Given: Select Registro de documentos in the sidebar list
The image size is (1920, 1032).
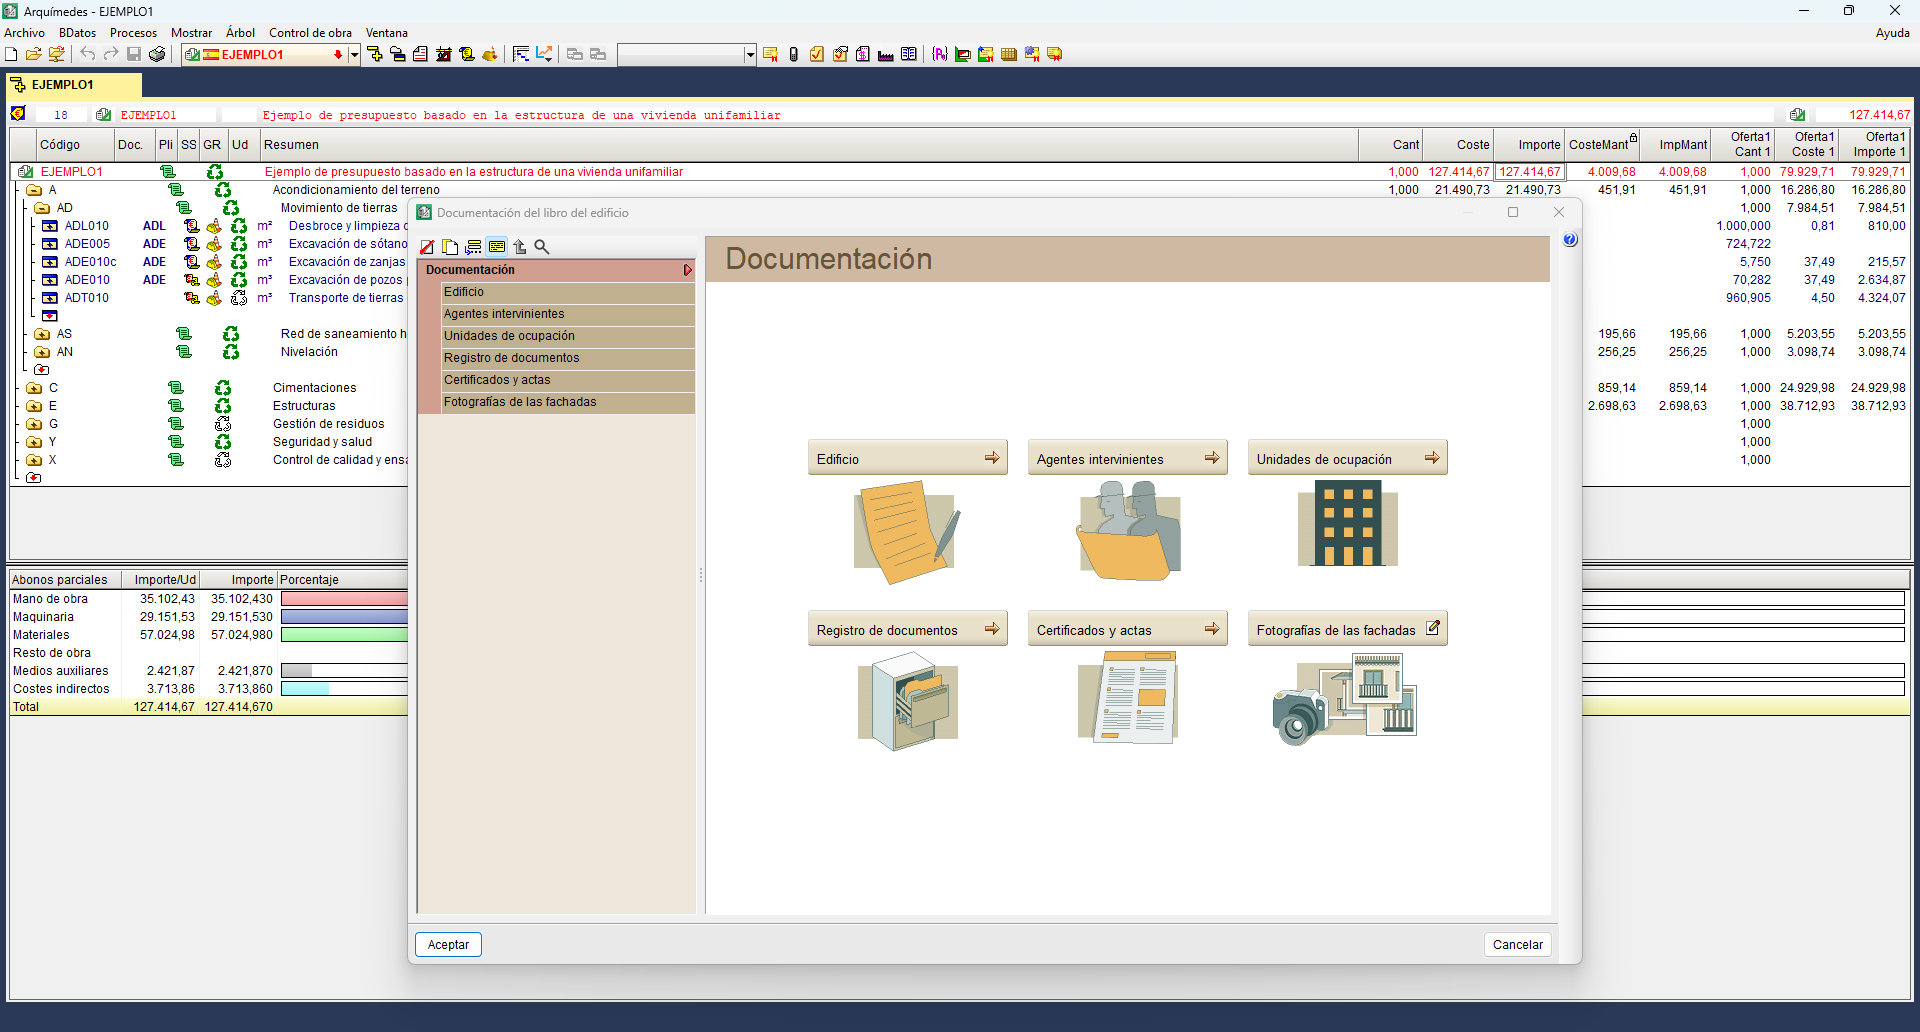Looking at the screenshot, I should pyautogui.click(x=568, y=358).
